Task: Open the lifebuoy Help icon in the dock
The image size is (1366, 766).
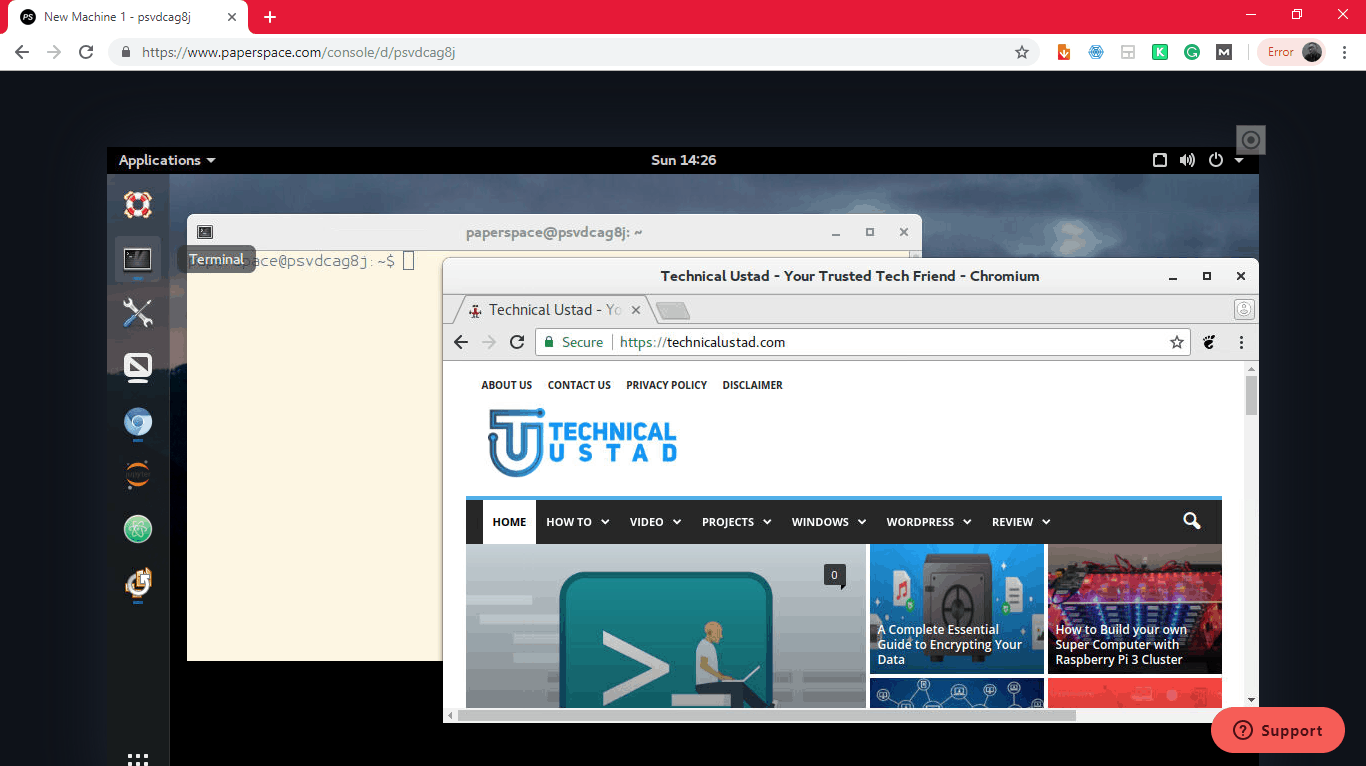Action: tap(137, 205)
